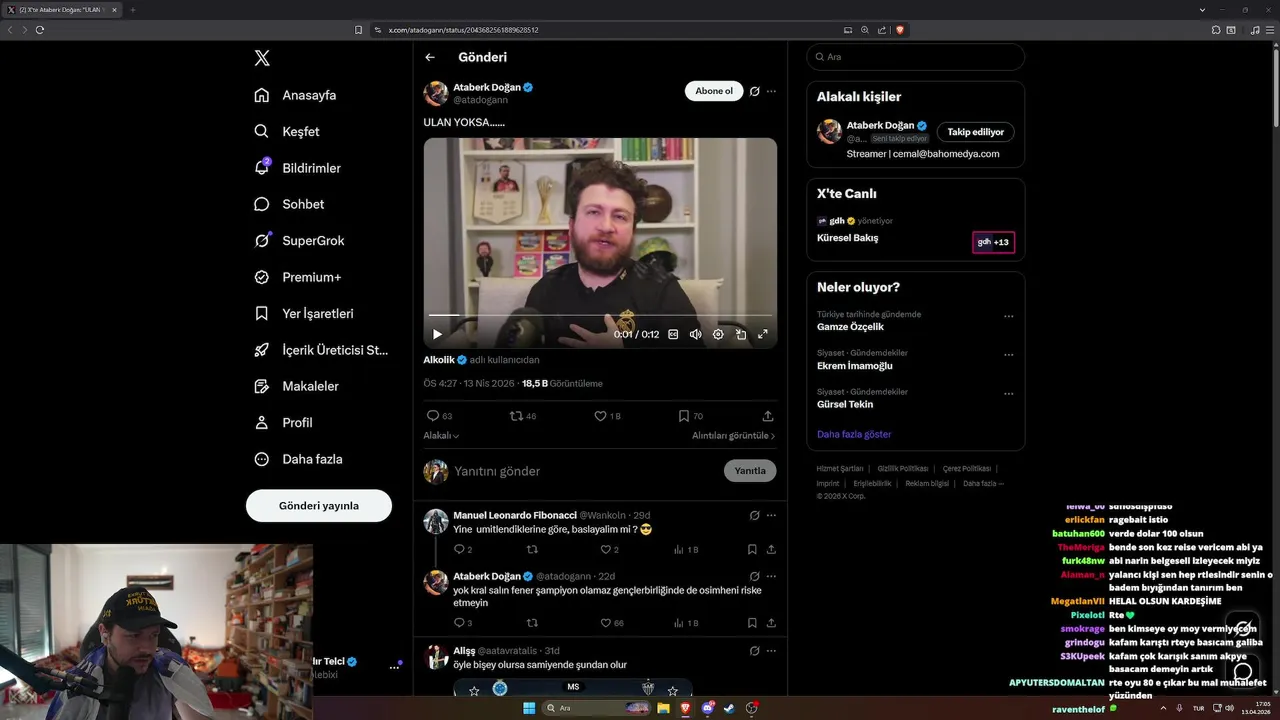
Task: Play the video
Action: point(437,334)
